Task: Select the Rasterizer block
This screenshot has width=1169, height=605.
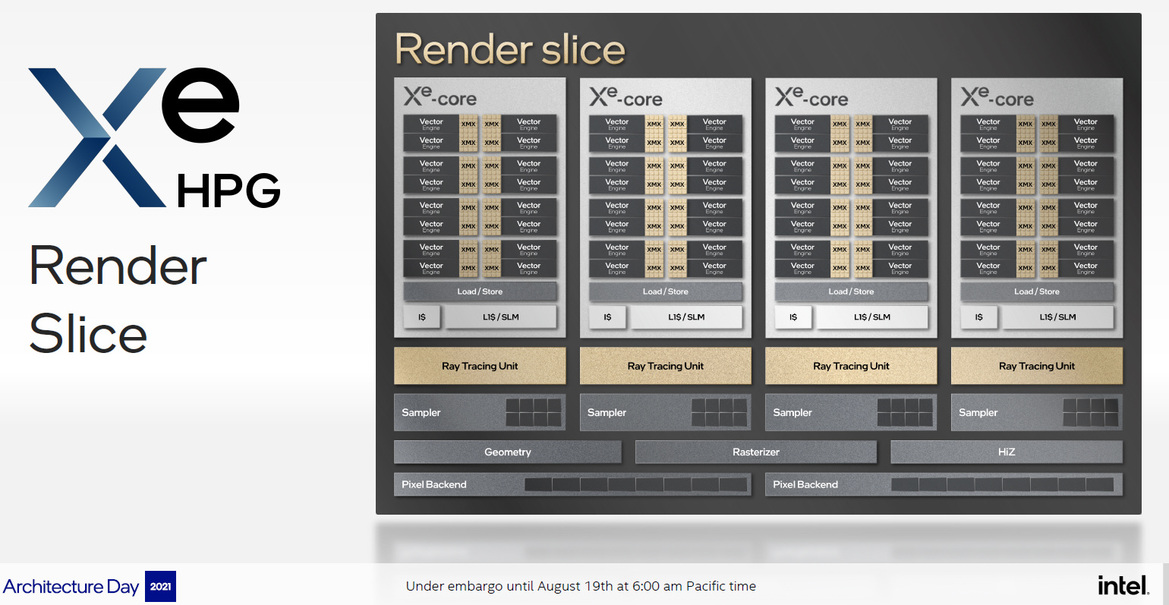Action: pos(756,452)
